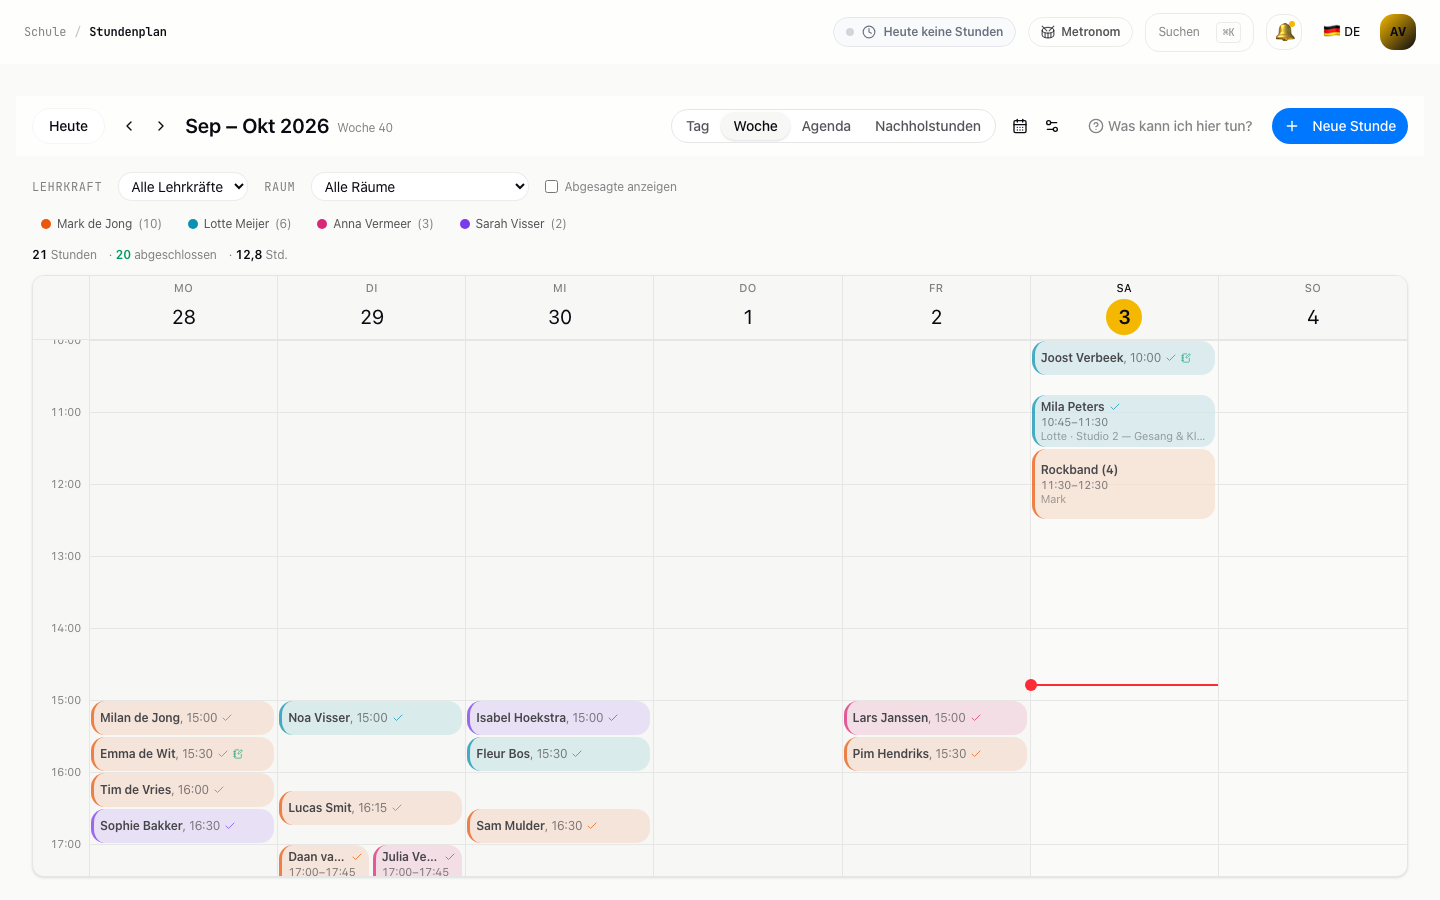Open the DE language selector
Screen dimensions: 1440x900
click(1342, 32)
